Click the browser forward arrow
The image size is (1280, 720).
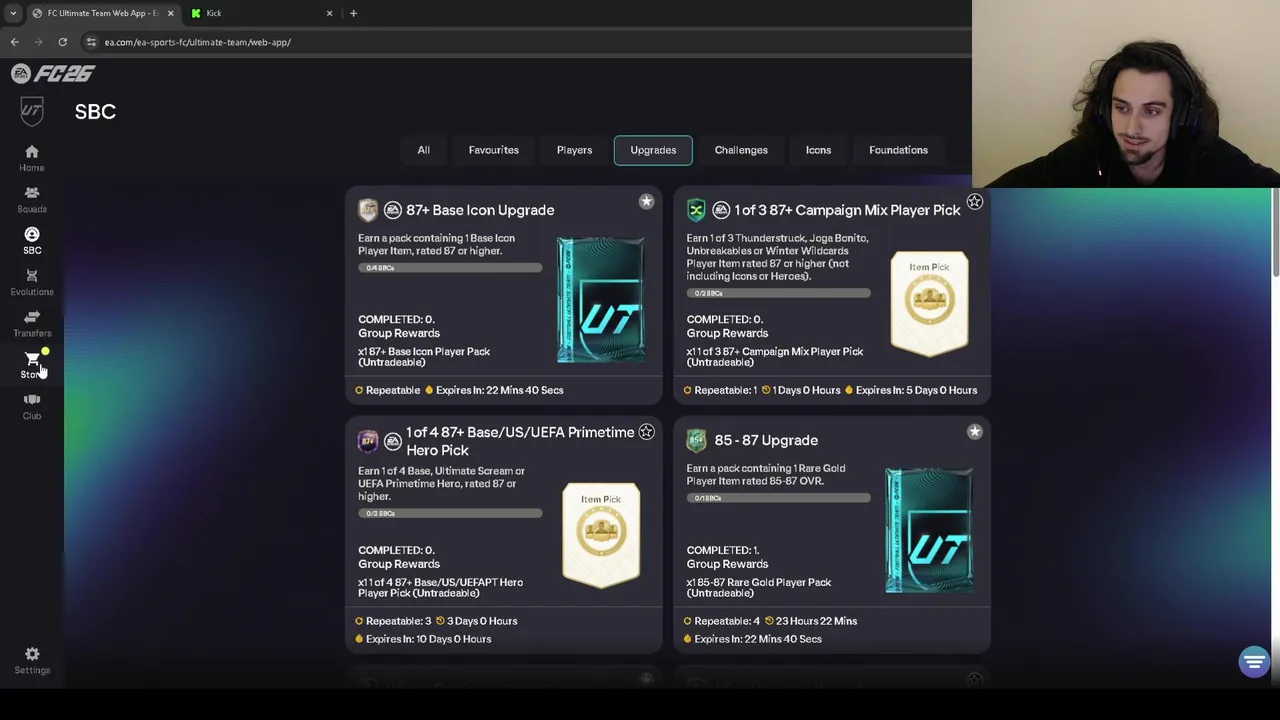[x=39, y=42]
